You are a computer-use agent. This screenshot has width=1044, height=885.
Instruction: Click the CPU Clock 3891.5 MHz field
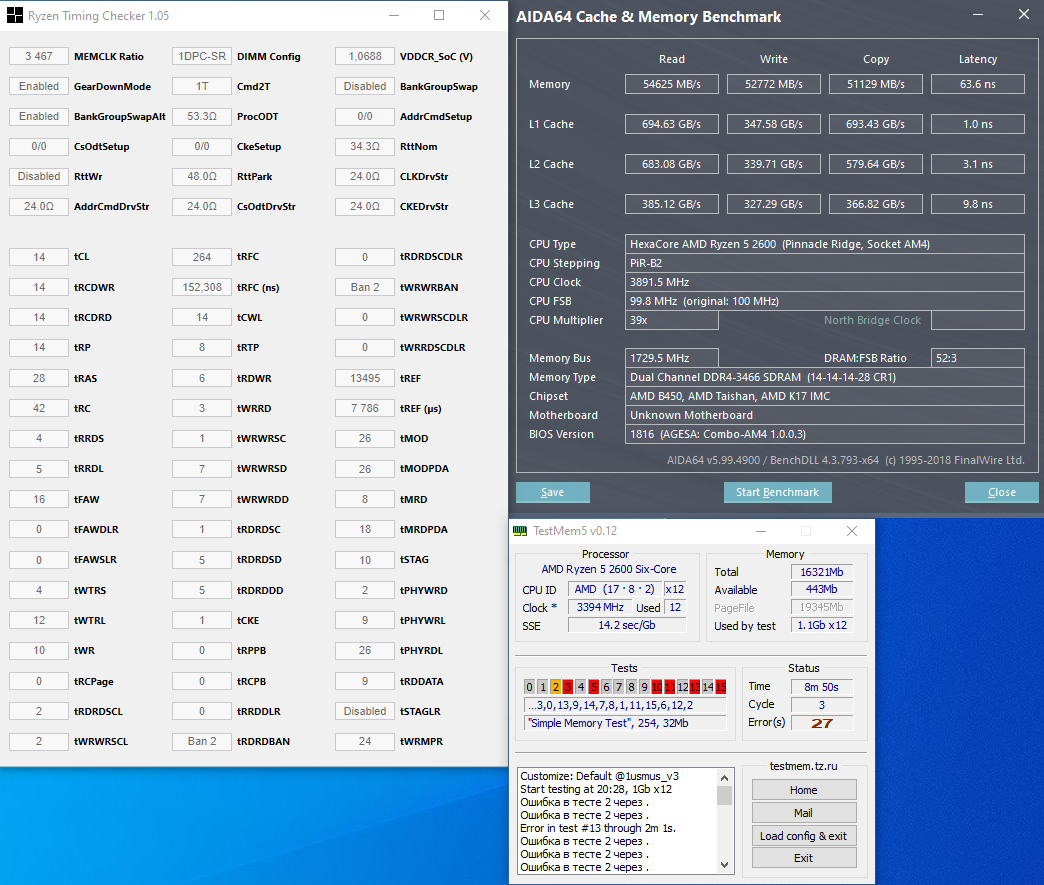[824, 282]
